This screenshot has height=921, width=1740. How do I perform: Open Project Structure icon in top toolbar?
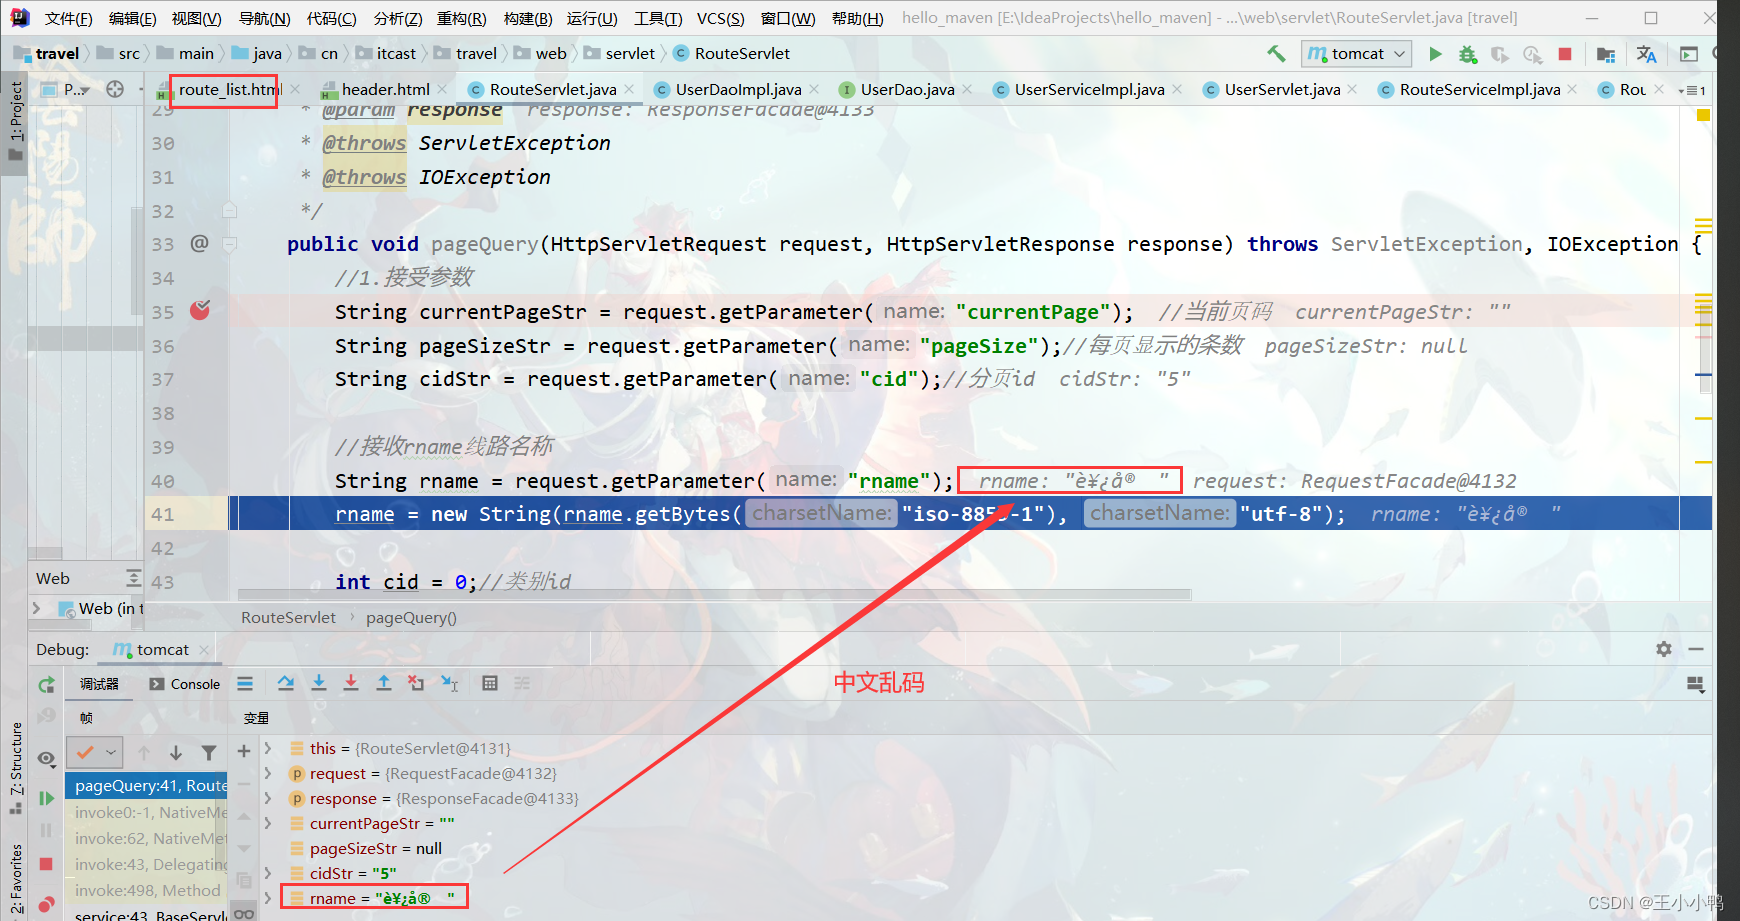tap(1606, 54)
